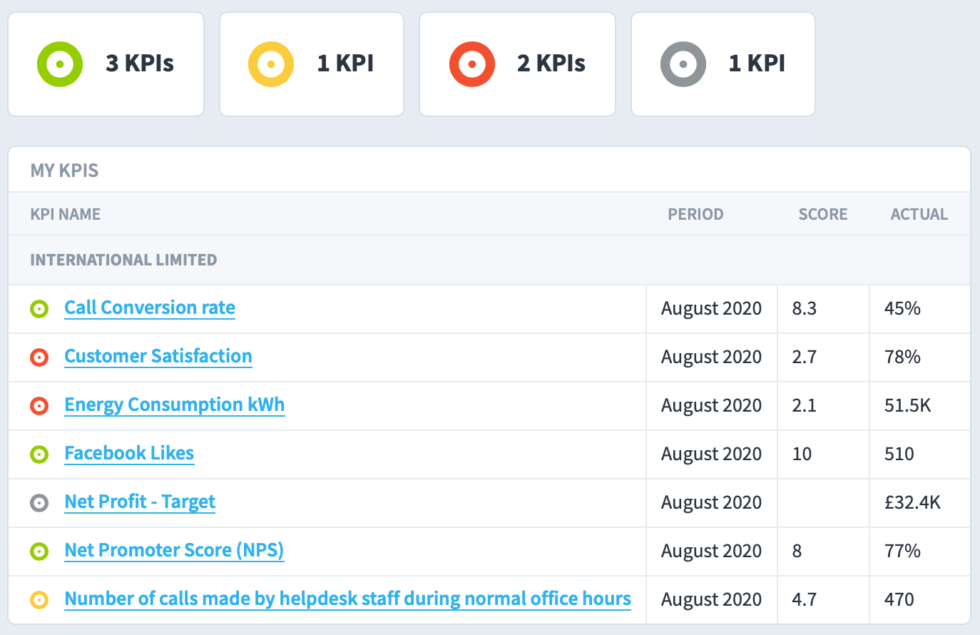Viewport: 980px width, 635px height.
Task: Sort the table by the KPI NAME column
Action: click(66, 214)
